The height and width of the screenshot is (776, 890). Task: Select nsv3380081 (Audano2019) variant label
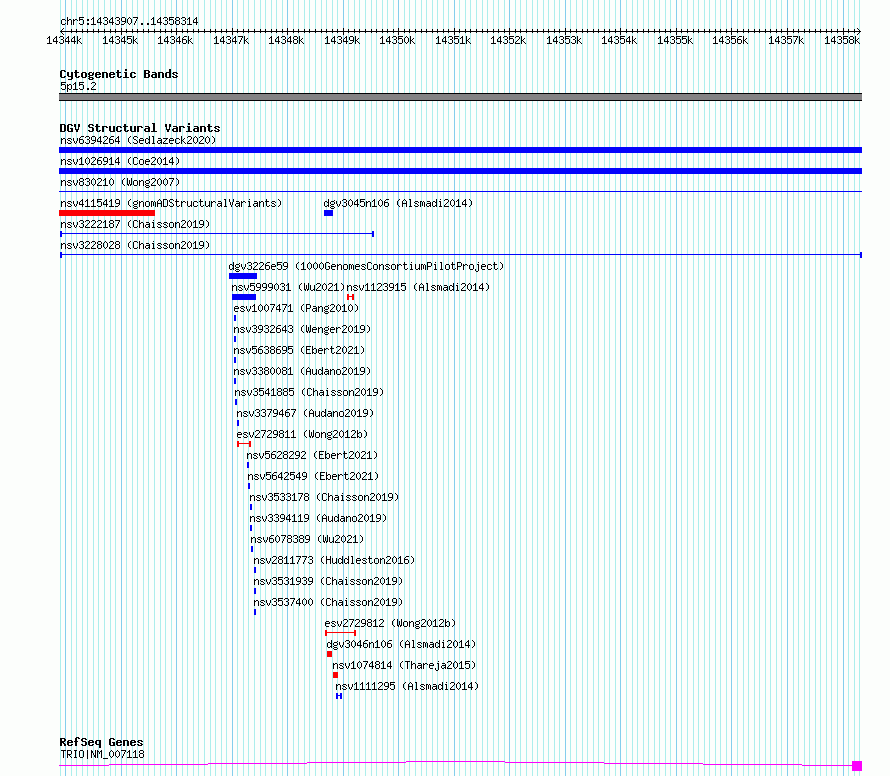click(x=302, y=371)
